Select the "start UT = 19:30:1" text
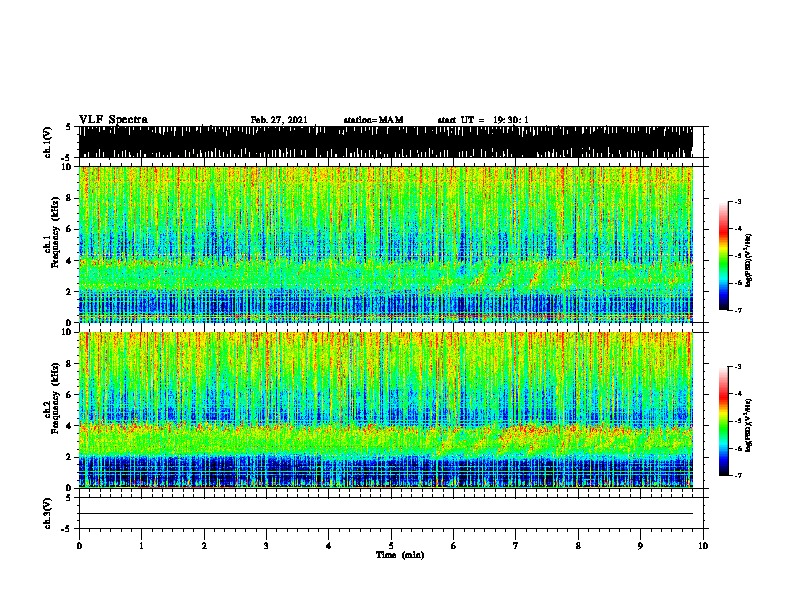 483,120
